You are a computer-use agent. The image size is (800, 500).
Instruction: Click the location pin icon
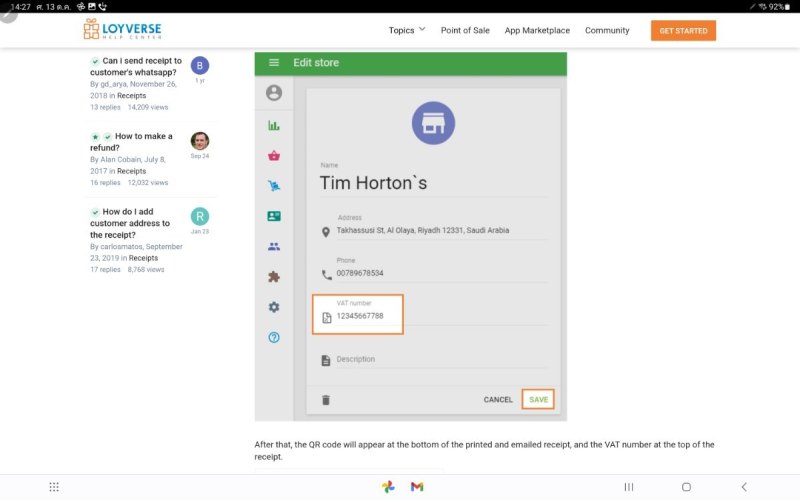click(x=326, y=232)
